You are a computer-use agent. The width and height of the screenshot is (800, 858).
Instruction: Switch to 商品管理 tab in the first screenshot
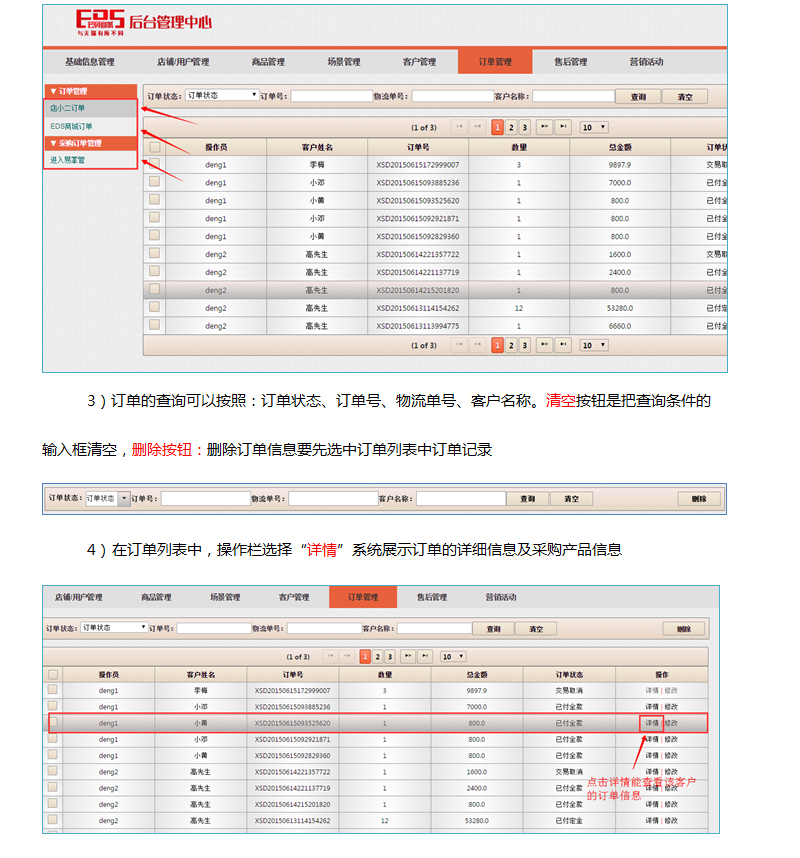[x=268, y=62]
